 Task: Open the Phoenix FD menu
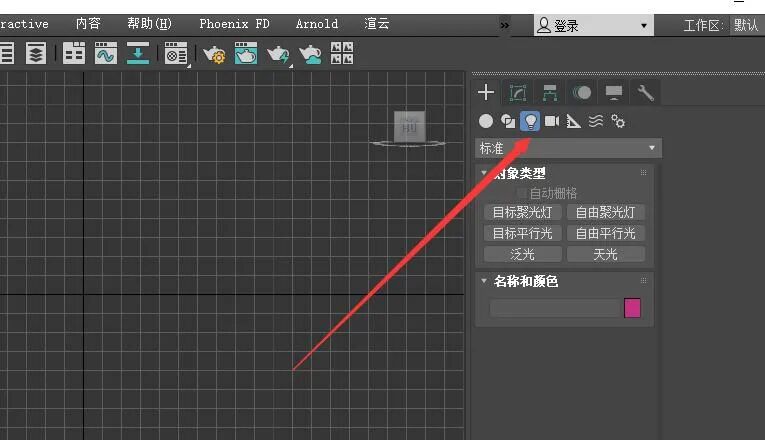click(x=234, y=23)
